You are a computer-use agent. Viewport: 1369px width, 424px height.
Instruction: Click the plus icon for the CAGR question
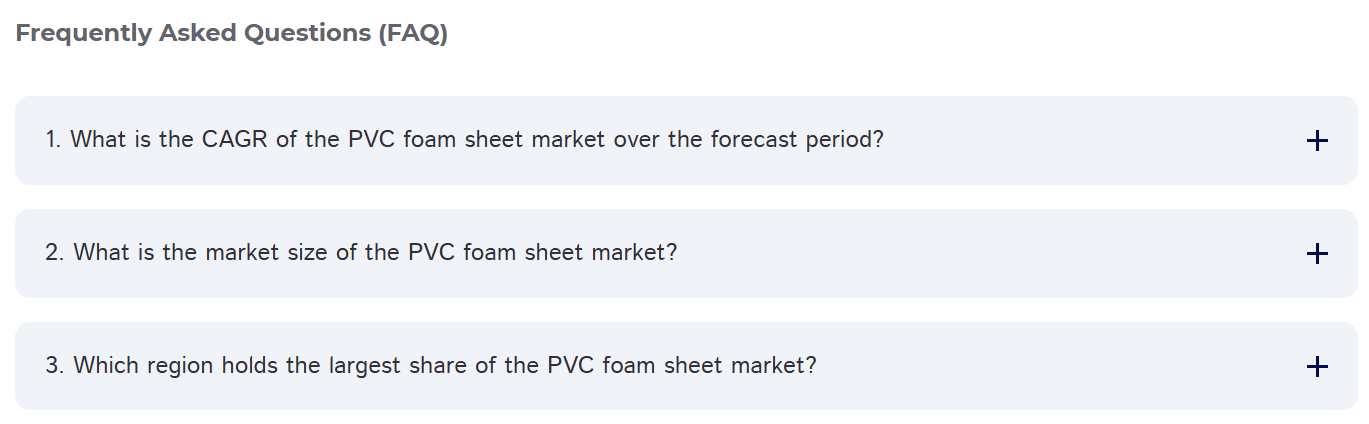point(1317,141)
